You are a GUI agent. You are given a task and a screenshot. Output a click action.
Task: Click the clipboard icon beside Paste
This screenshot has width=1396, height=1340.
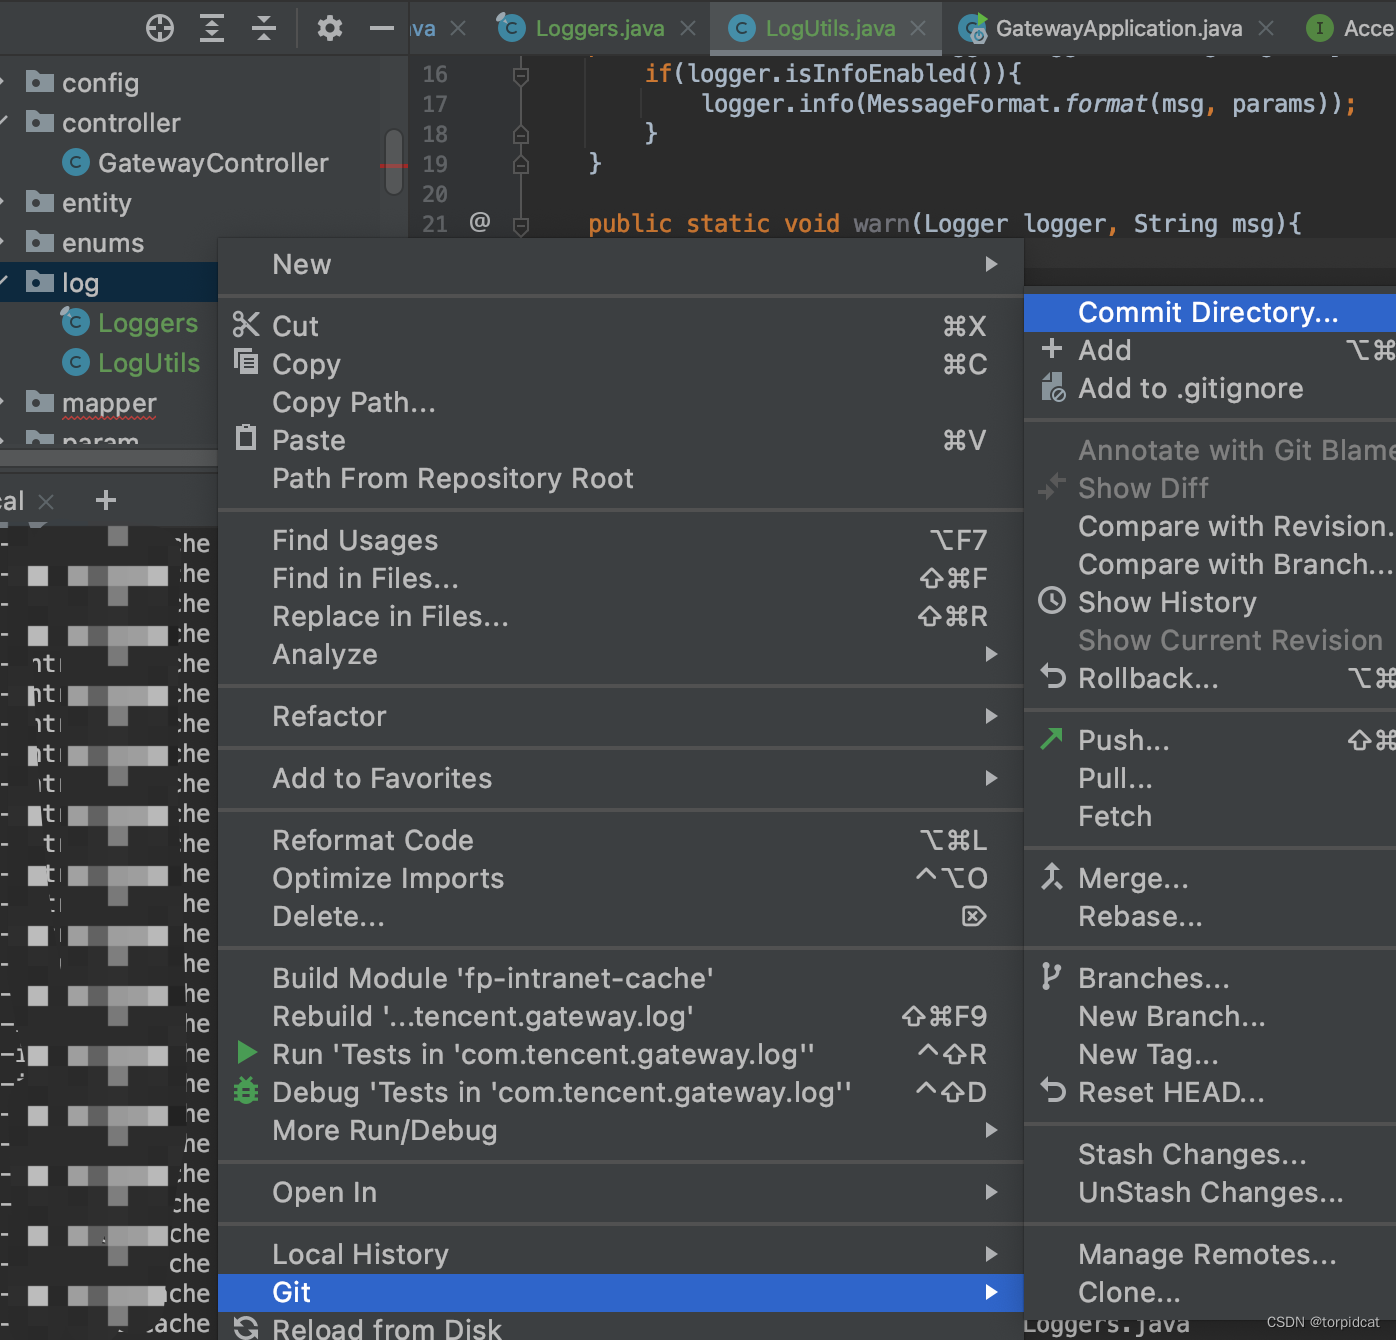245,440
